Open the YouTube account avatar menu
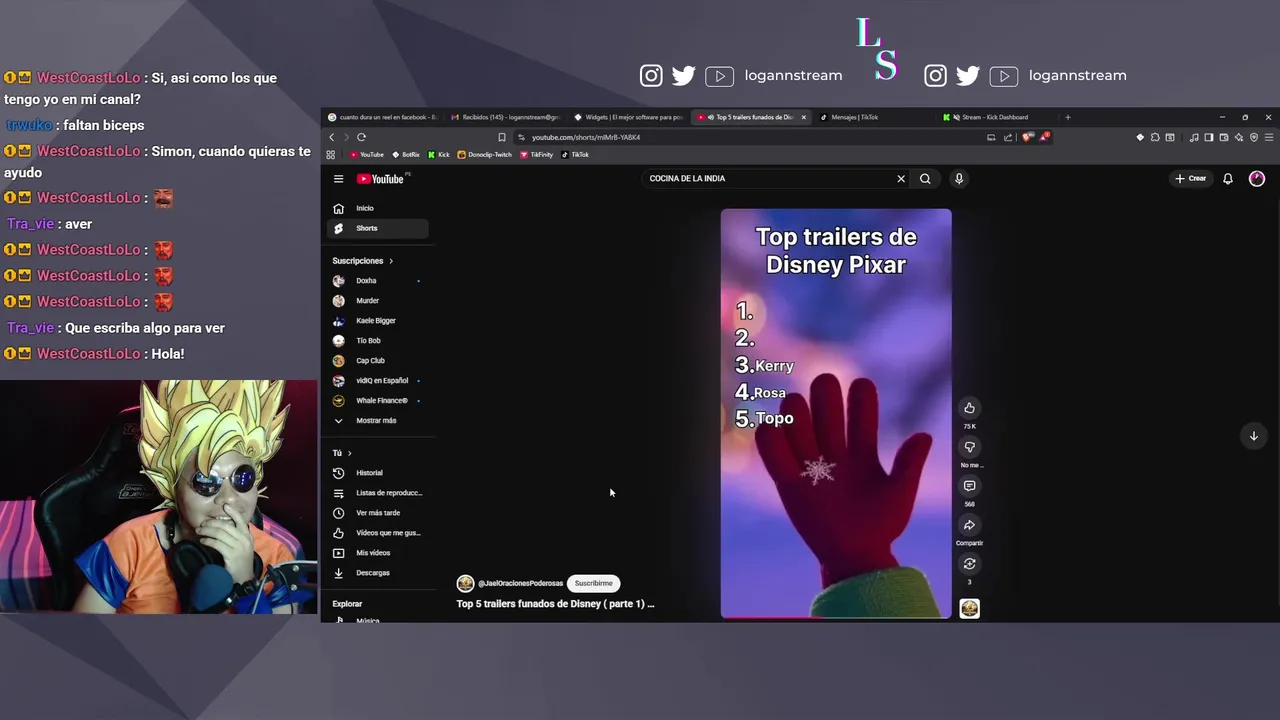Image resolution: width=1280 pixels, height=720 pixels. (x=1257, y=179)
